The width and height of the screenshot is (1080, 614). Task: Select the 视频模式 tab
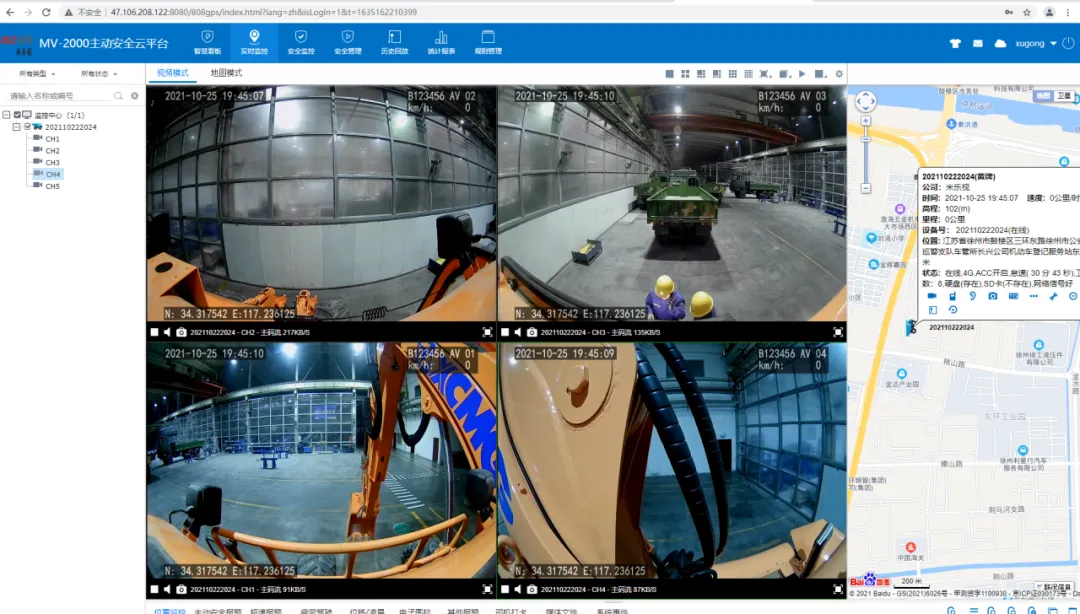(x=172, y=73)
